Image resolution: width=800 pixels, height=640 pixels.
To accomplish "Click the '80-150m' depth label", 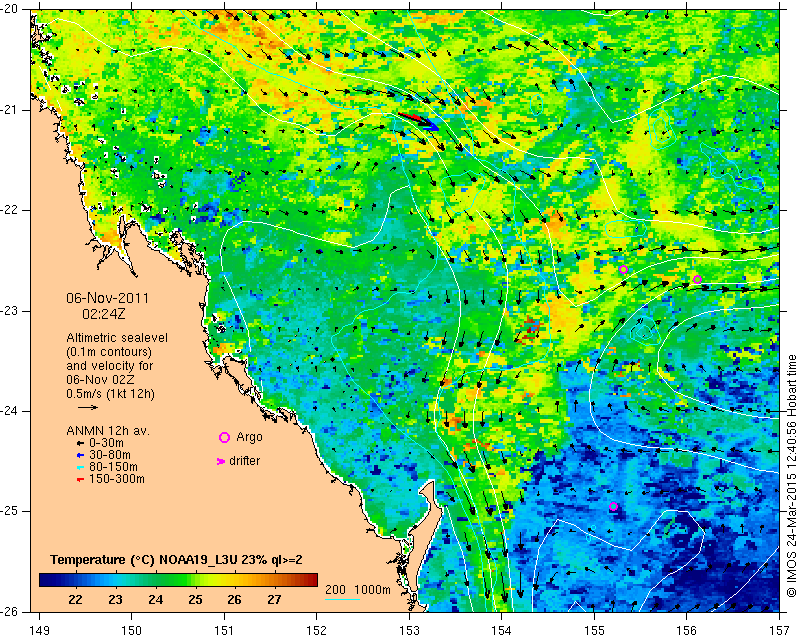I will click(113, 467).
